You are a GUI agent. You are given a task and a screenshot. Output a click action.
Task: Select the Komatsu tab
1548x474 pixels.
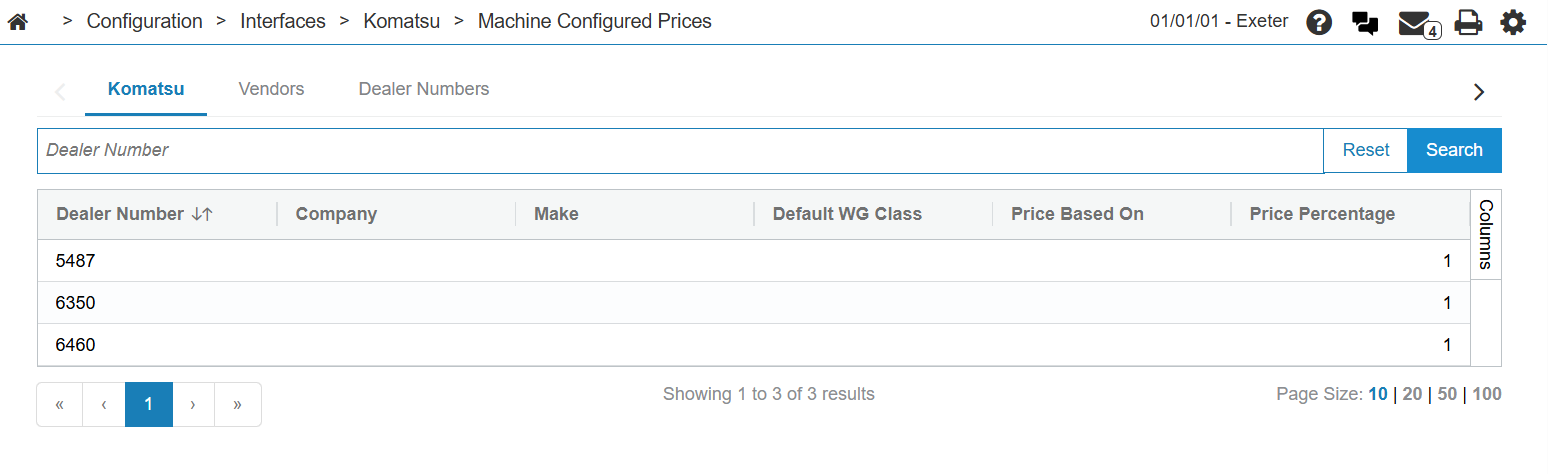click(146, 89)
